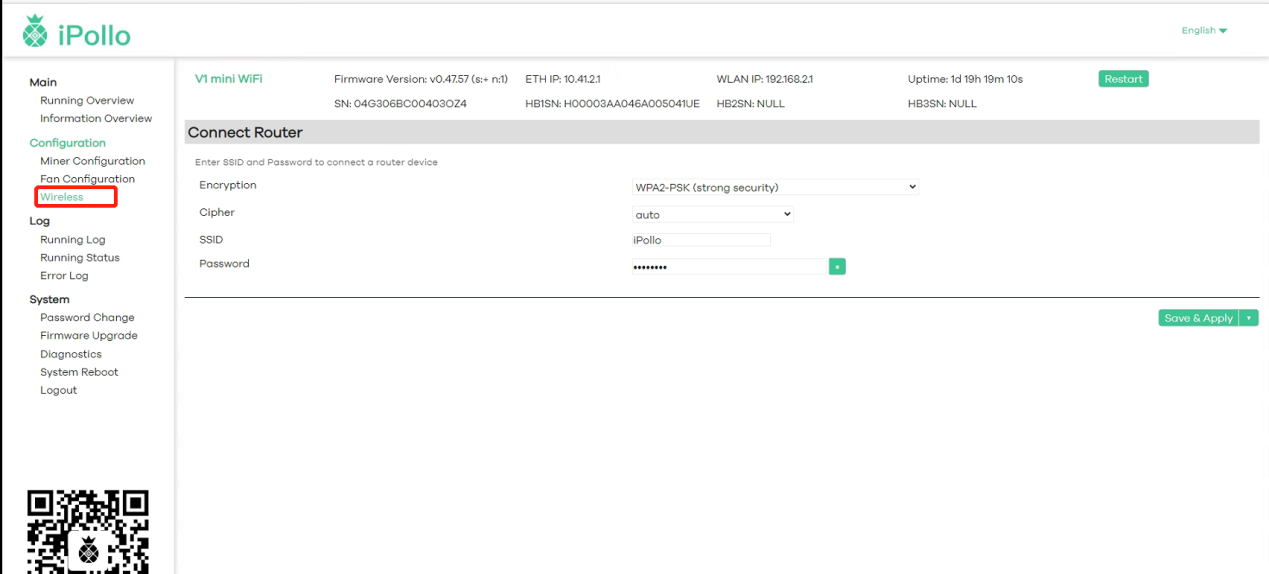Go to Information Overview page
Screen dimensions: 1269x574
pyautogui.click(x=96, y=118)
